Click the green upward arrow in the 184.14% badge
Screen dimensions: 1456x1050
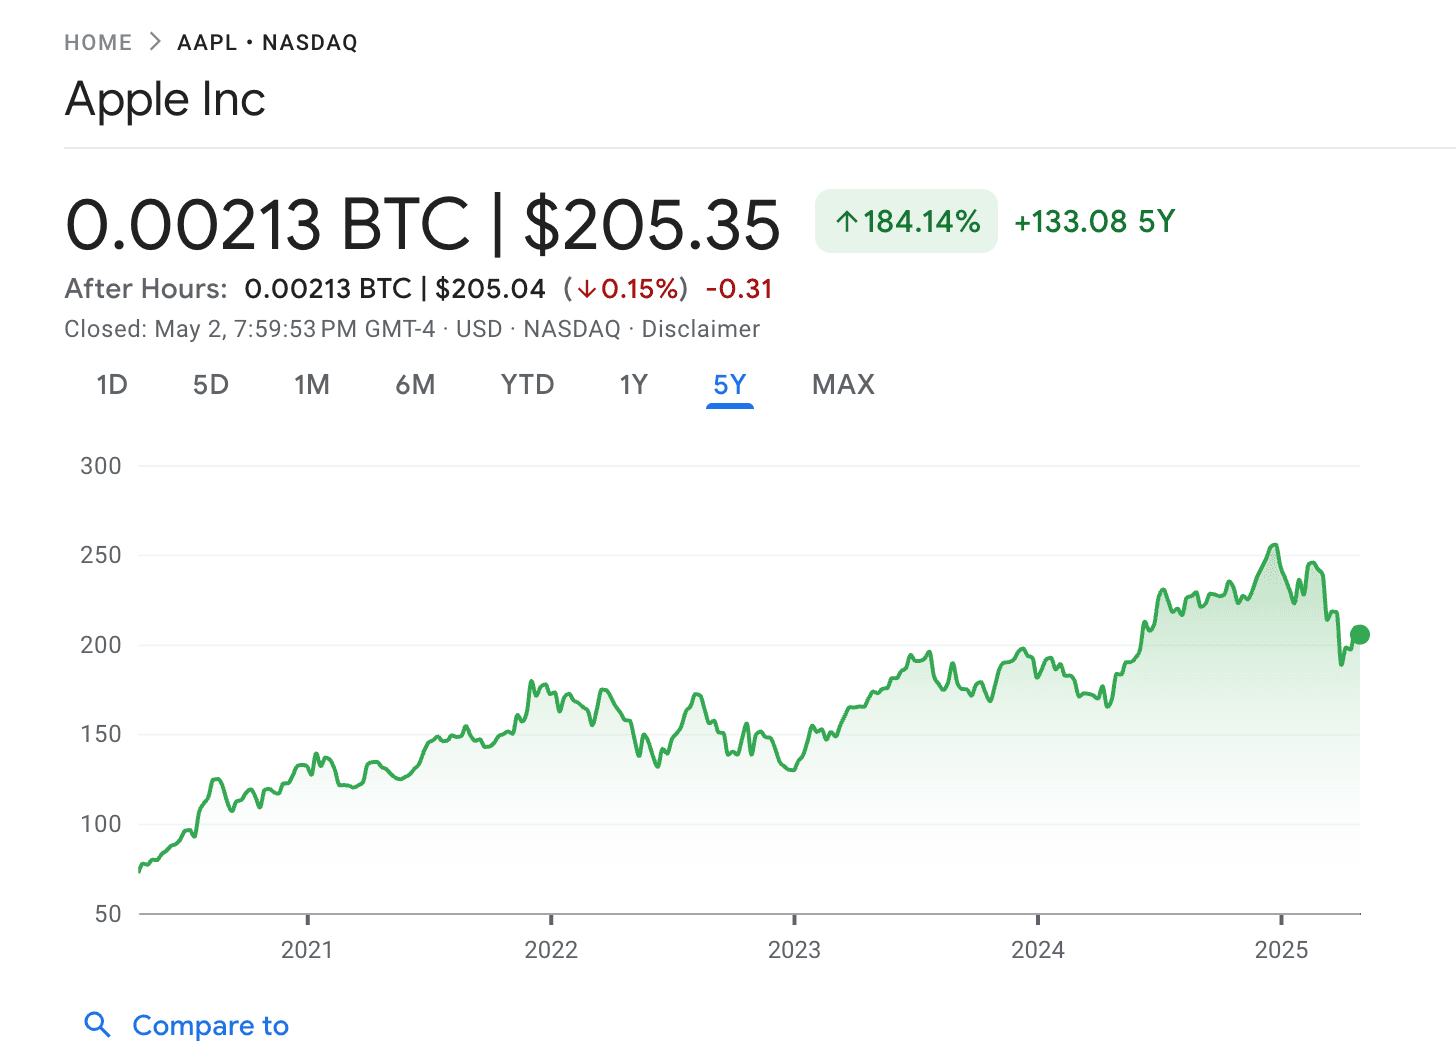click(x=849, y=221)
